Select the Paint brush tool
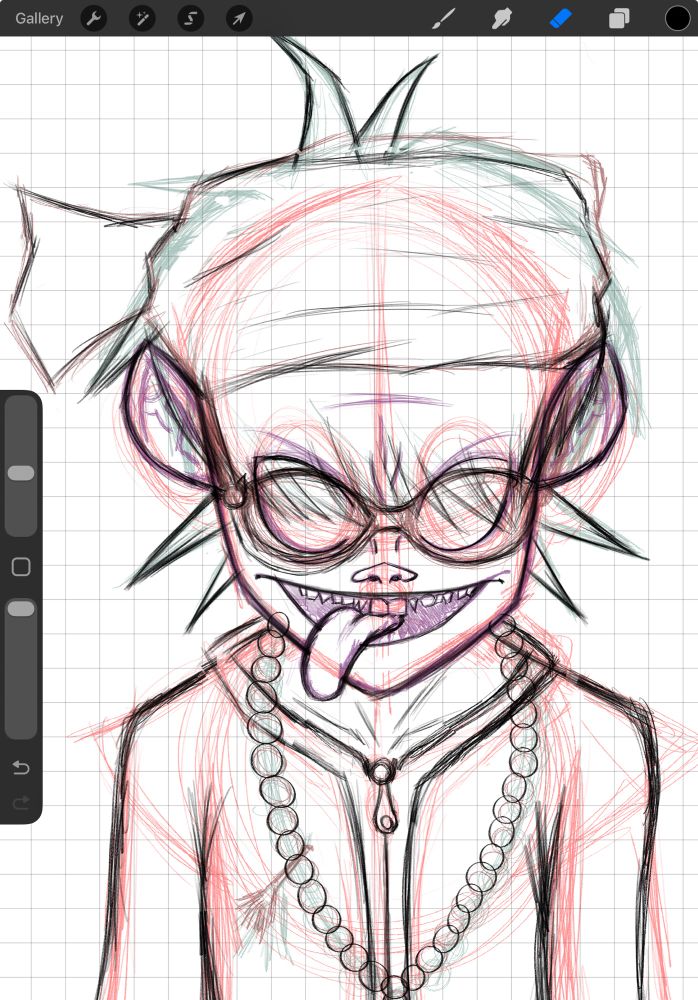The height and width of the screenshot is (1000, 698). point(443,18)
